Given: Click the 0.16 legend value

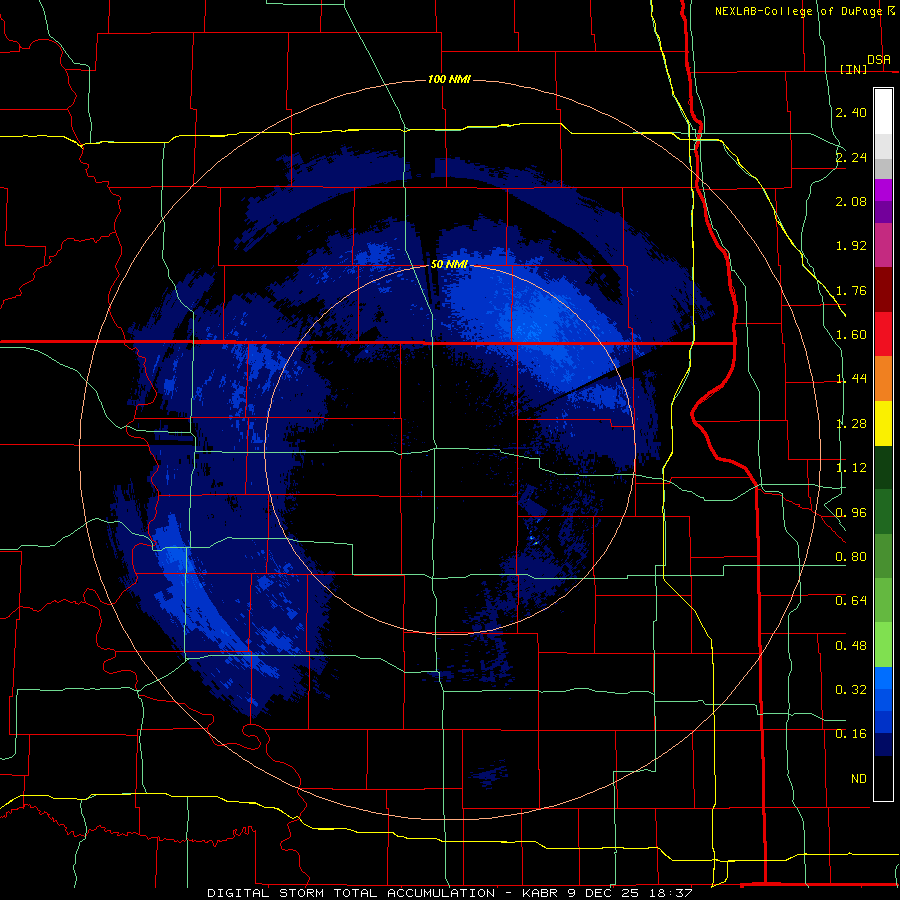Looking at the screenshot, I should (x=851, y=734).
